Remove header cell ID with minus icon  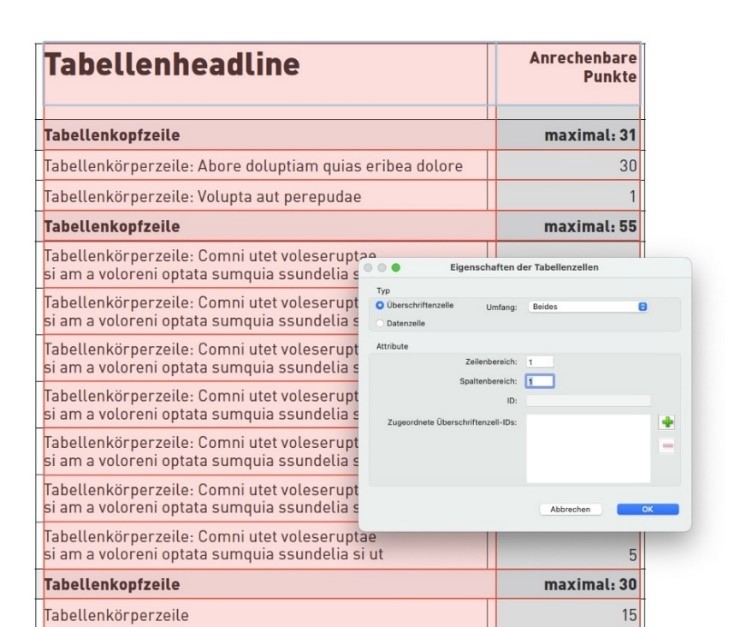667,446
